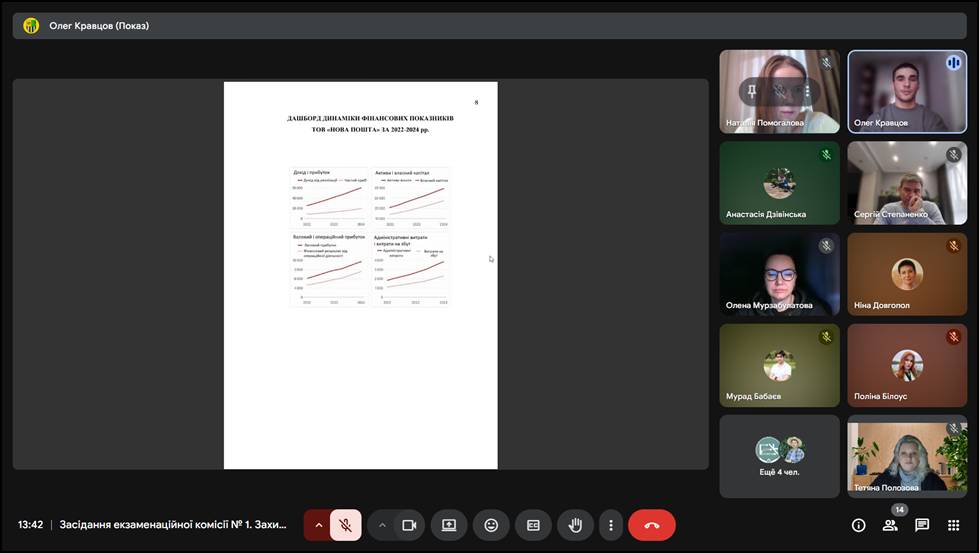979x553 pixels.
Task: Click the shared dashboard document page
Action: pyautogui.click(x=360, y=275)
